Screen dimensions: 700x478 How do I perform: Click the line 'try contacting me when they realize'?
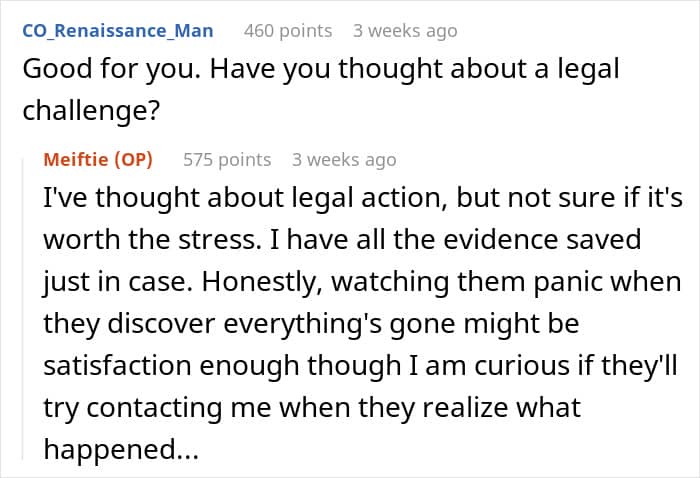point(312,407)
